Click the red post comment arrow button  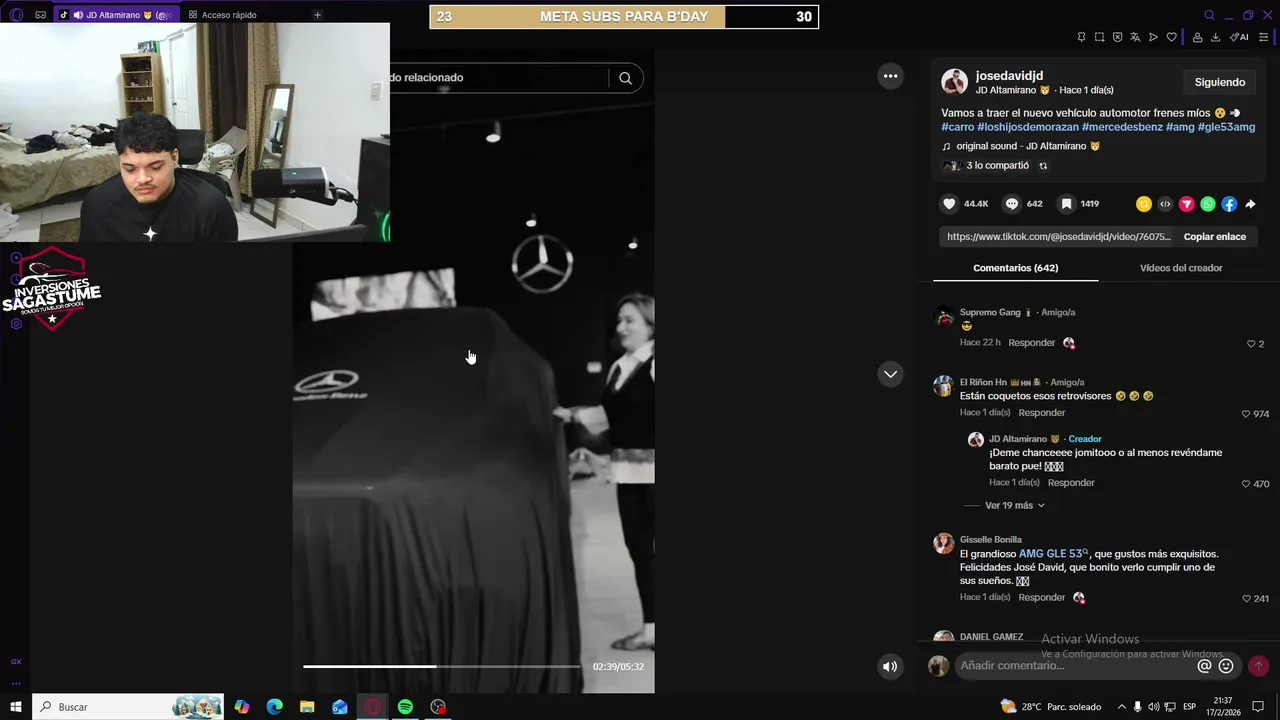coord(1259,666)
